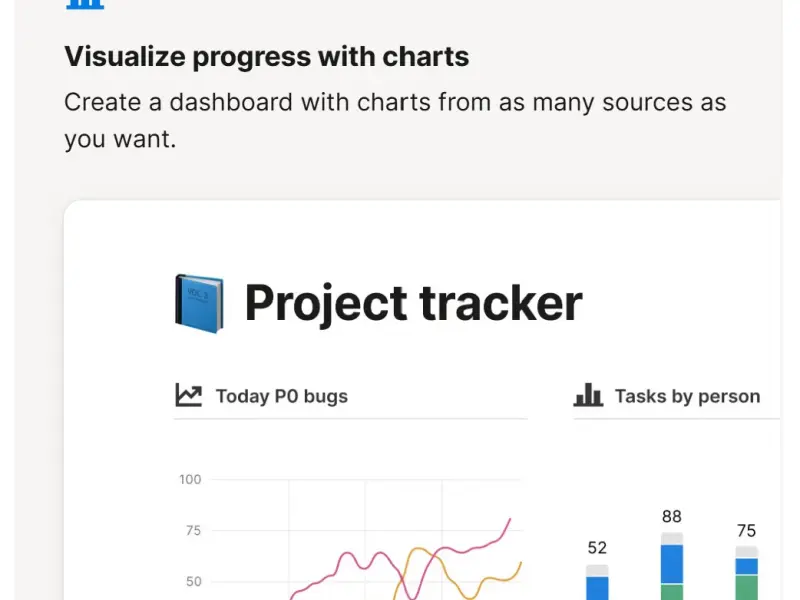This screenshot has width=800, height=600.
Task: Click the blue segment of the 52 bar
Action: [597, 588]
